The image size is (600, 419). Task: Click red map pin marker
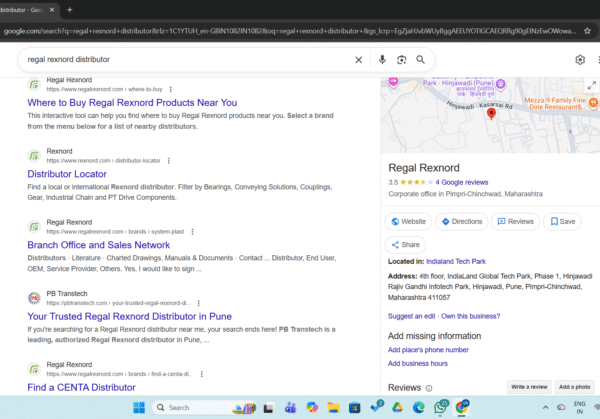[x=490, y=114]
